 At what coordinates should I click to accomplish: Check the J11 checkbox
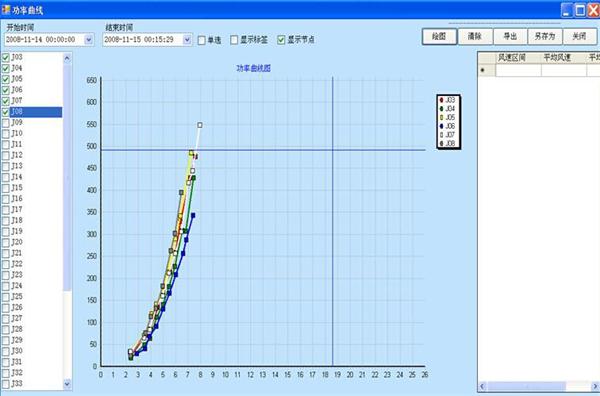[x=6, y=145]
